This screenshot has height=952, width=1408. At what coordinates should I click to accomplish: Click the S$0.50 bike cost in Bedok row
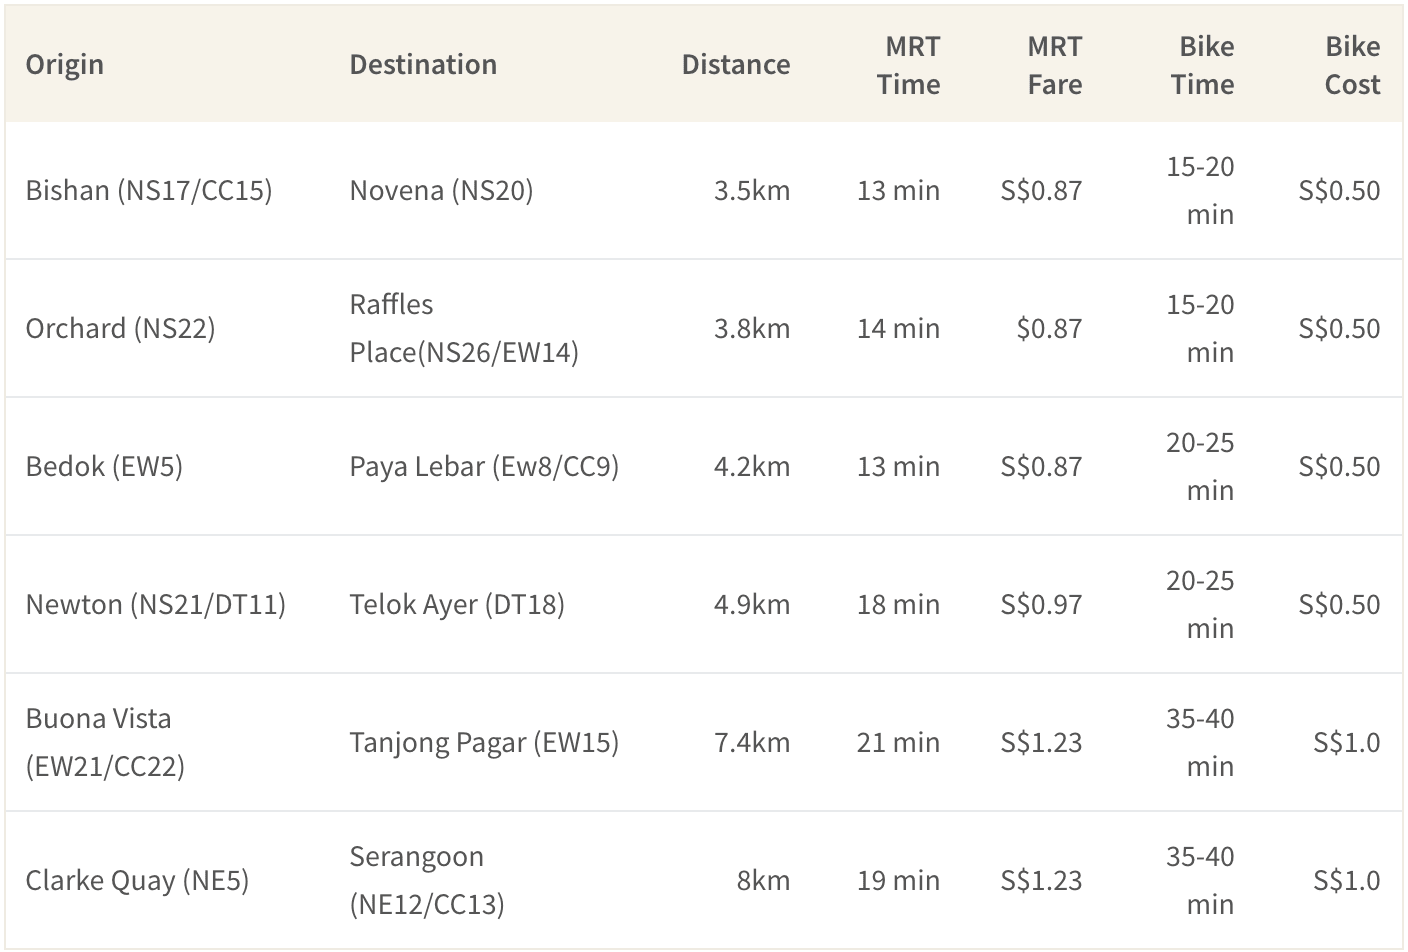coord(1339,466)
